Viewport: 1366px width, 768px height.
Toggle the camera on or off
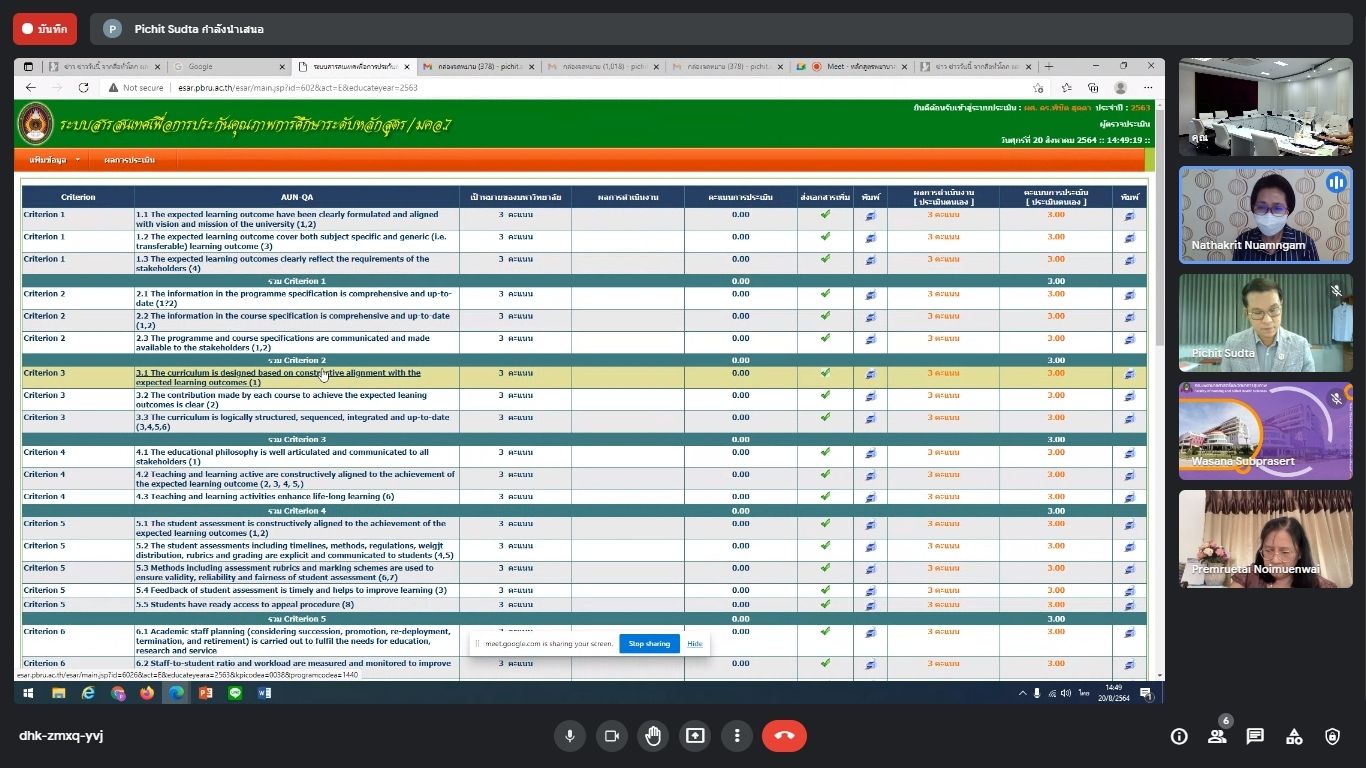611,736
